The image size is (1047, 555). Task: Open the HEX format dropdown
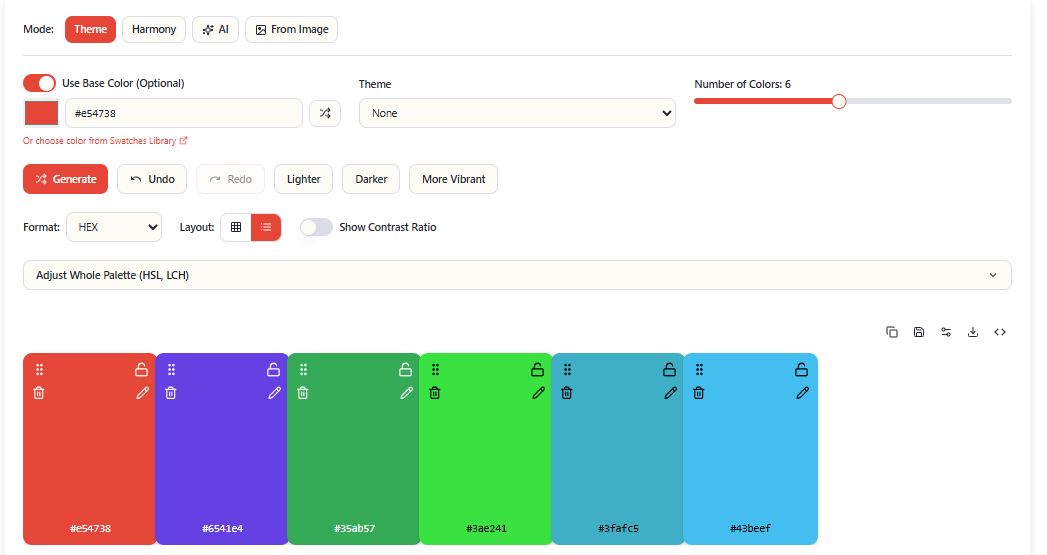113,227
